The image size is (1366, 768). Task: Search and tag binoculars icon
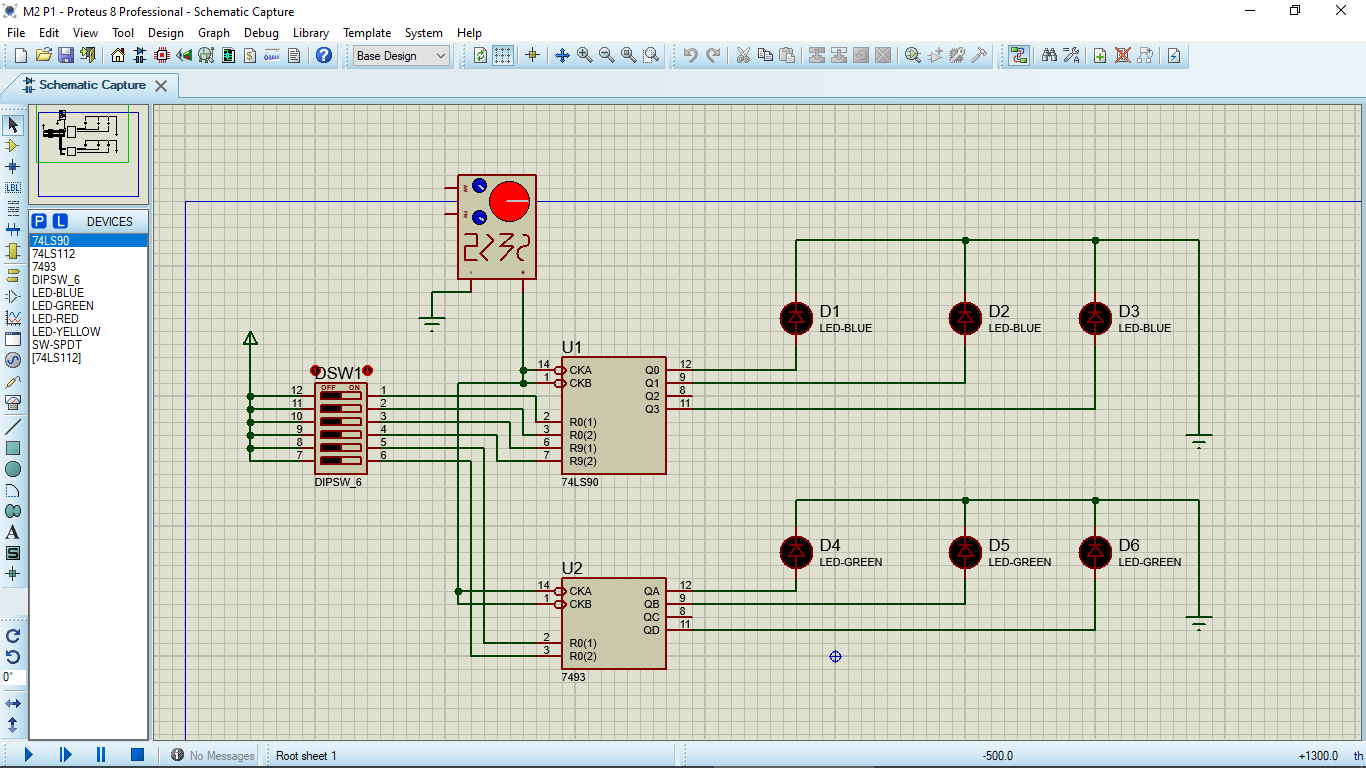[1049, 56]
